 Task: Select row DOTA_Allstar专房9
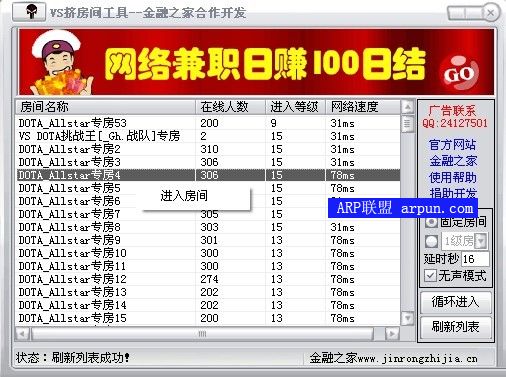tap(208, 240)
